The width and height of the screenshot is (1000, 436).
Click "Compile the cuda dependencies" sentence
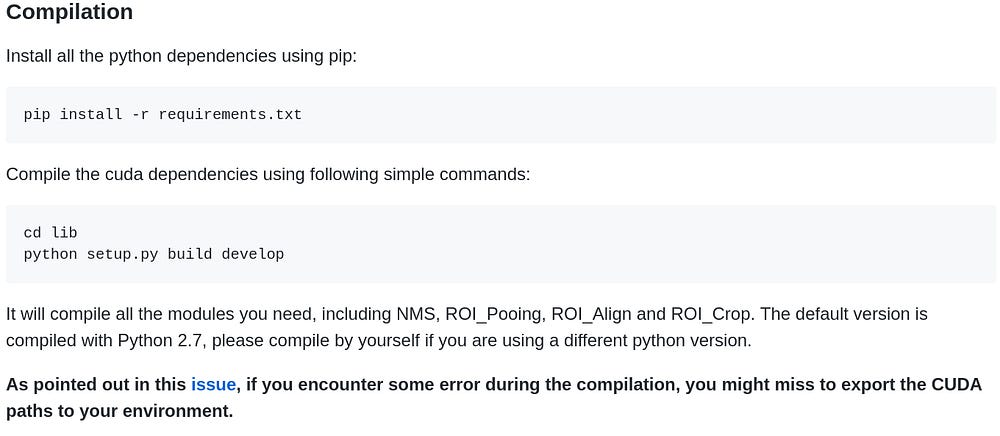[267, 175]
